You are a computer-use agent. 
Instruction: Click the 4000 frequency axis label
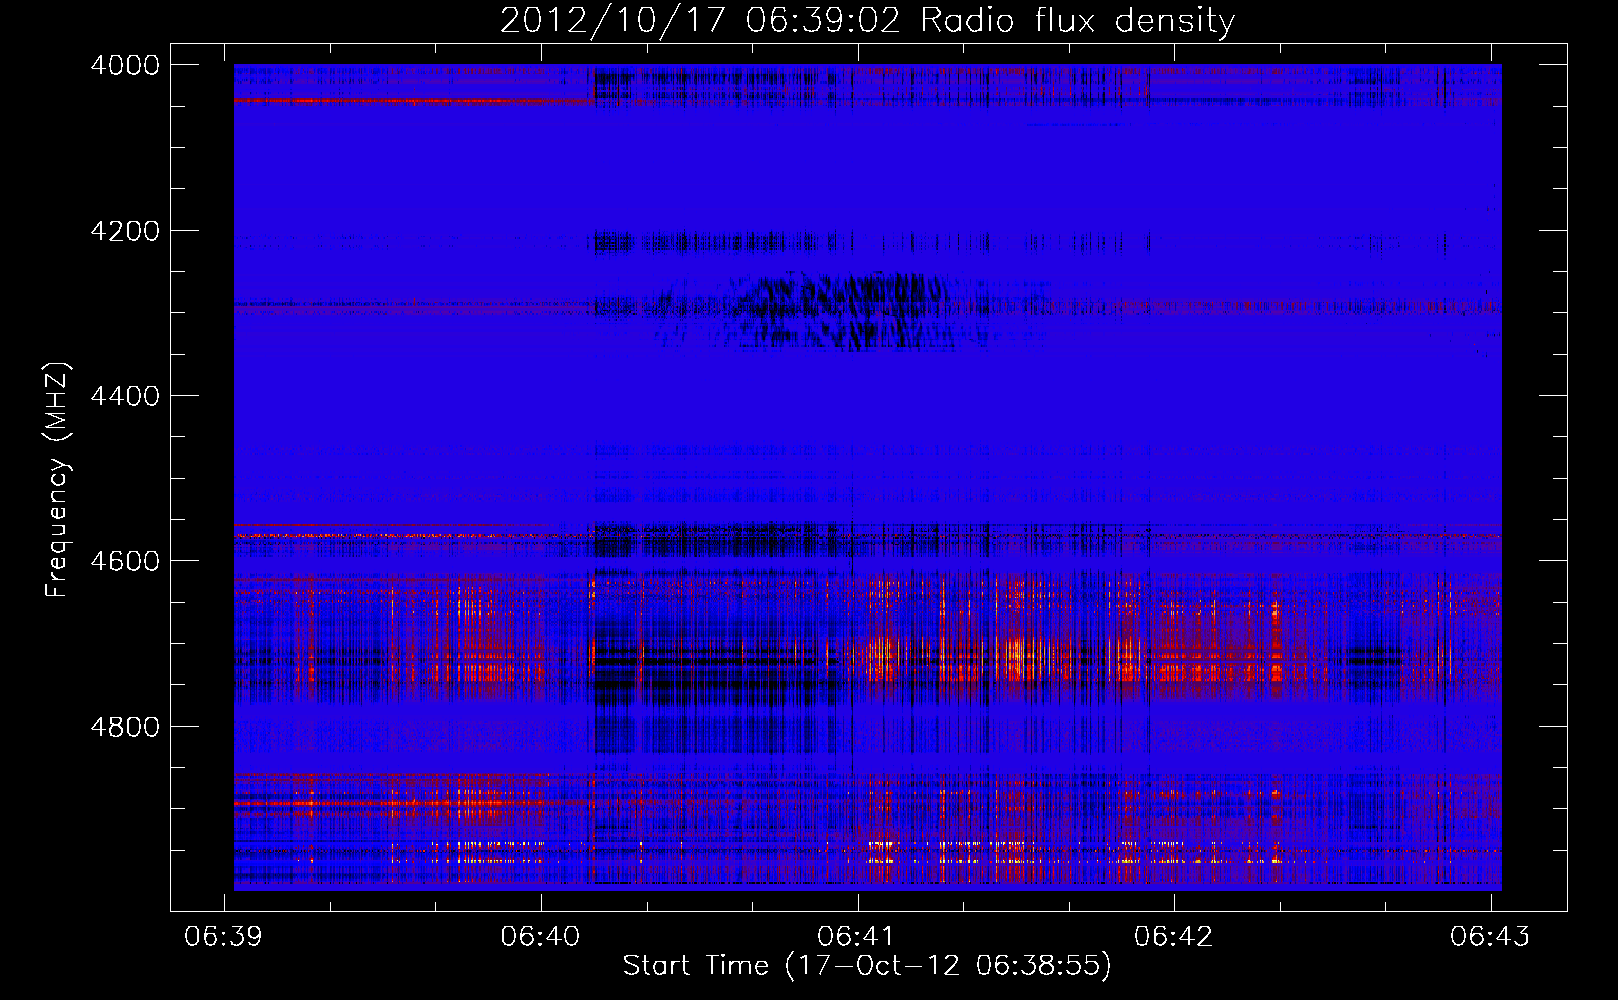click(x=125, y=65)
